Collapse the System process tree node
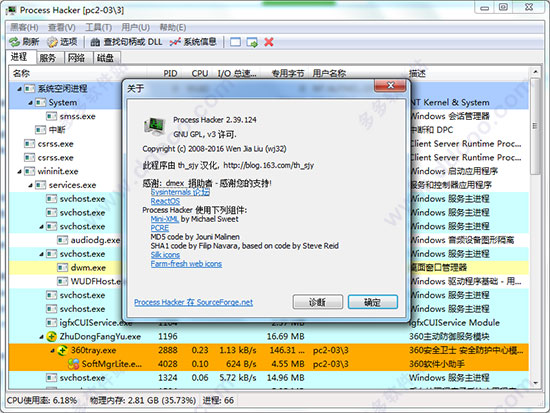The width and height of the screenshot is (550, 413). coord(31,103)
